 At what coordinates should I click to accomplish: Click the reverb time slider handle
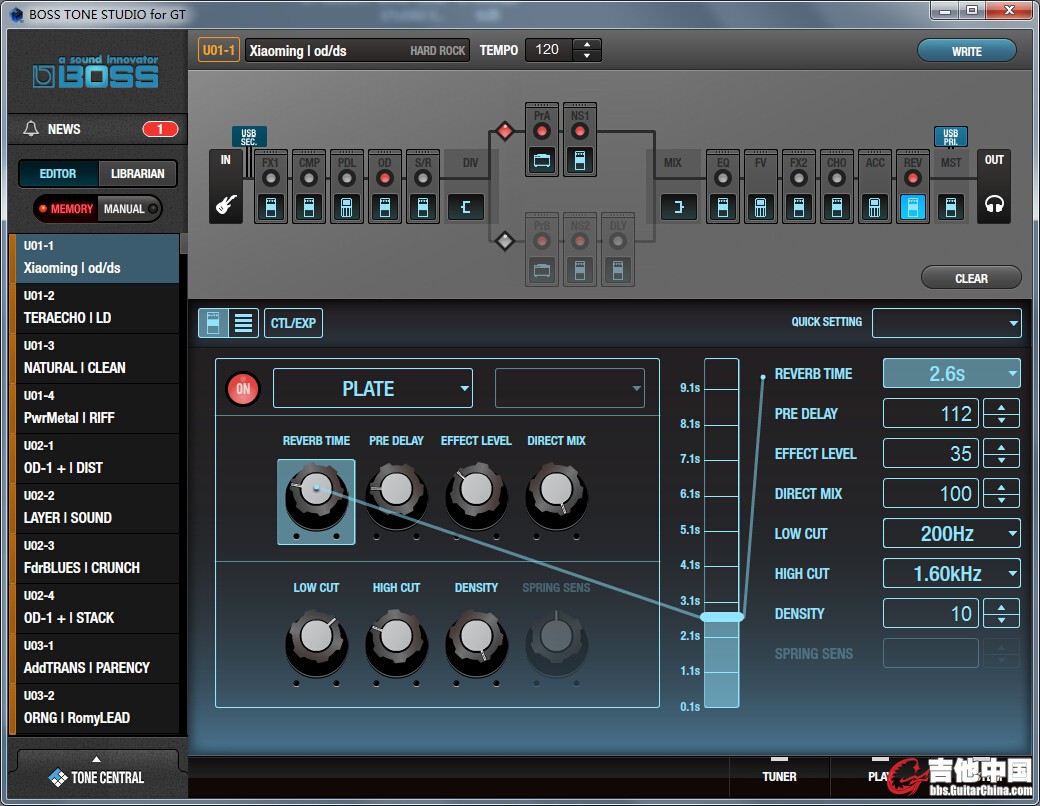click(x=722, y=617)
